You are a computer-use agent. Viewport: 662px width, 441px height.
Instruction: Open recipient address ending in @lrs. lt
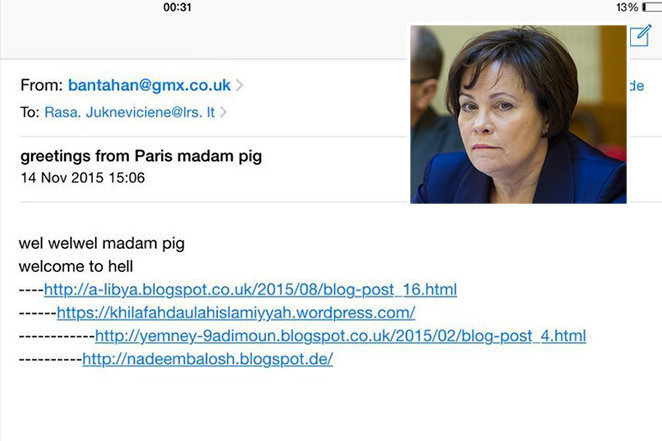coord(130,112)
